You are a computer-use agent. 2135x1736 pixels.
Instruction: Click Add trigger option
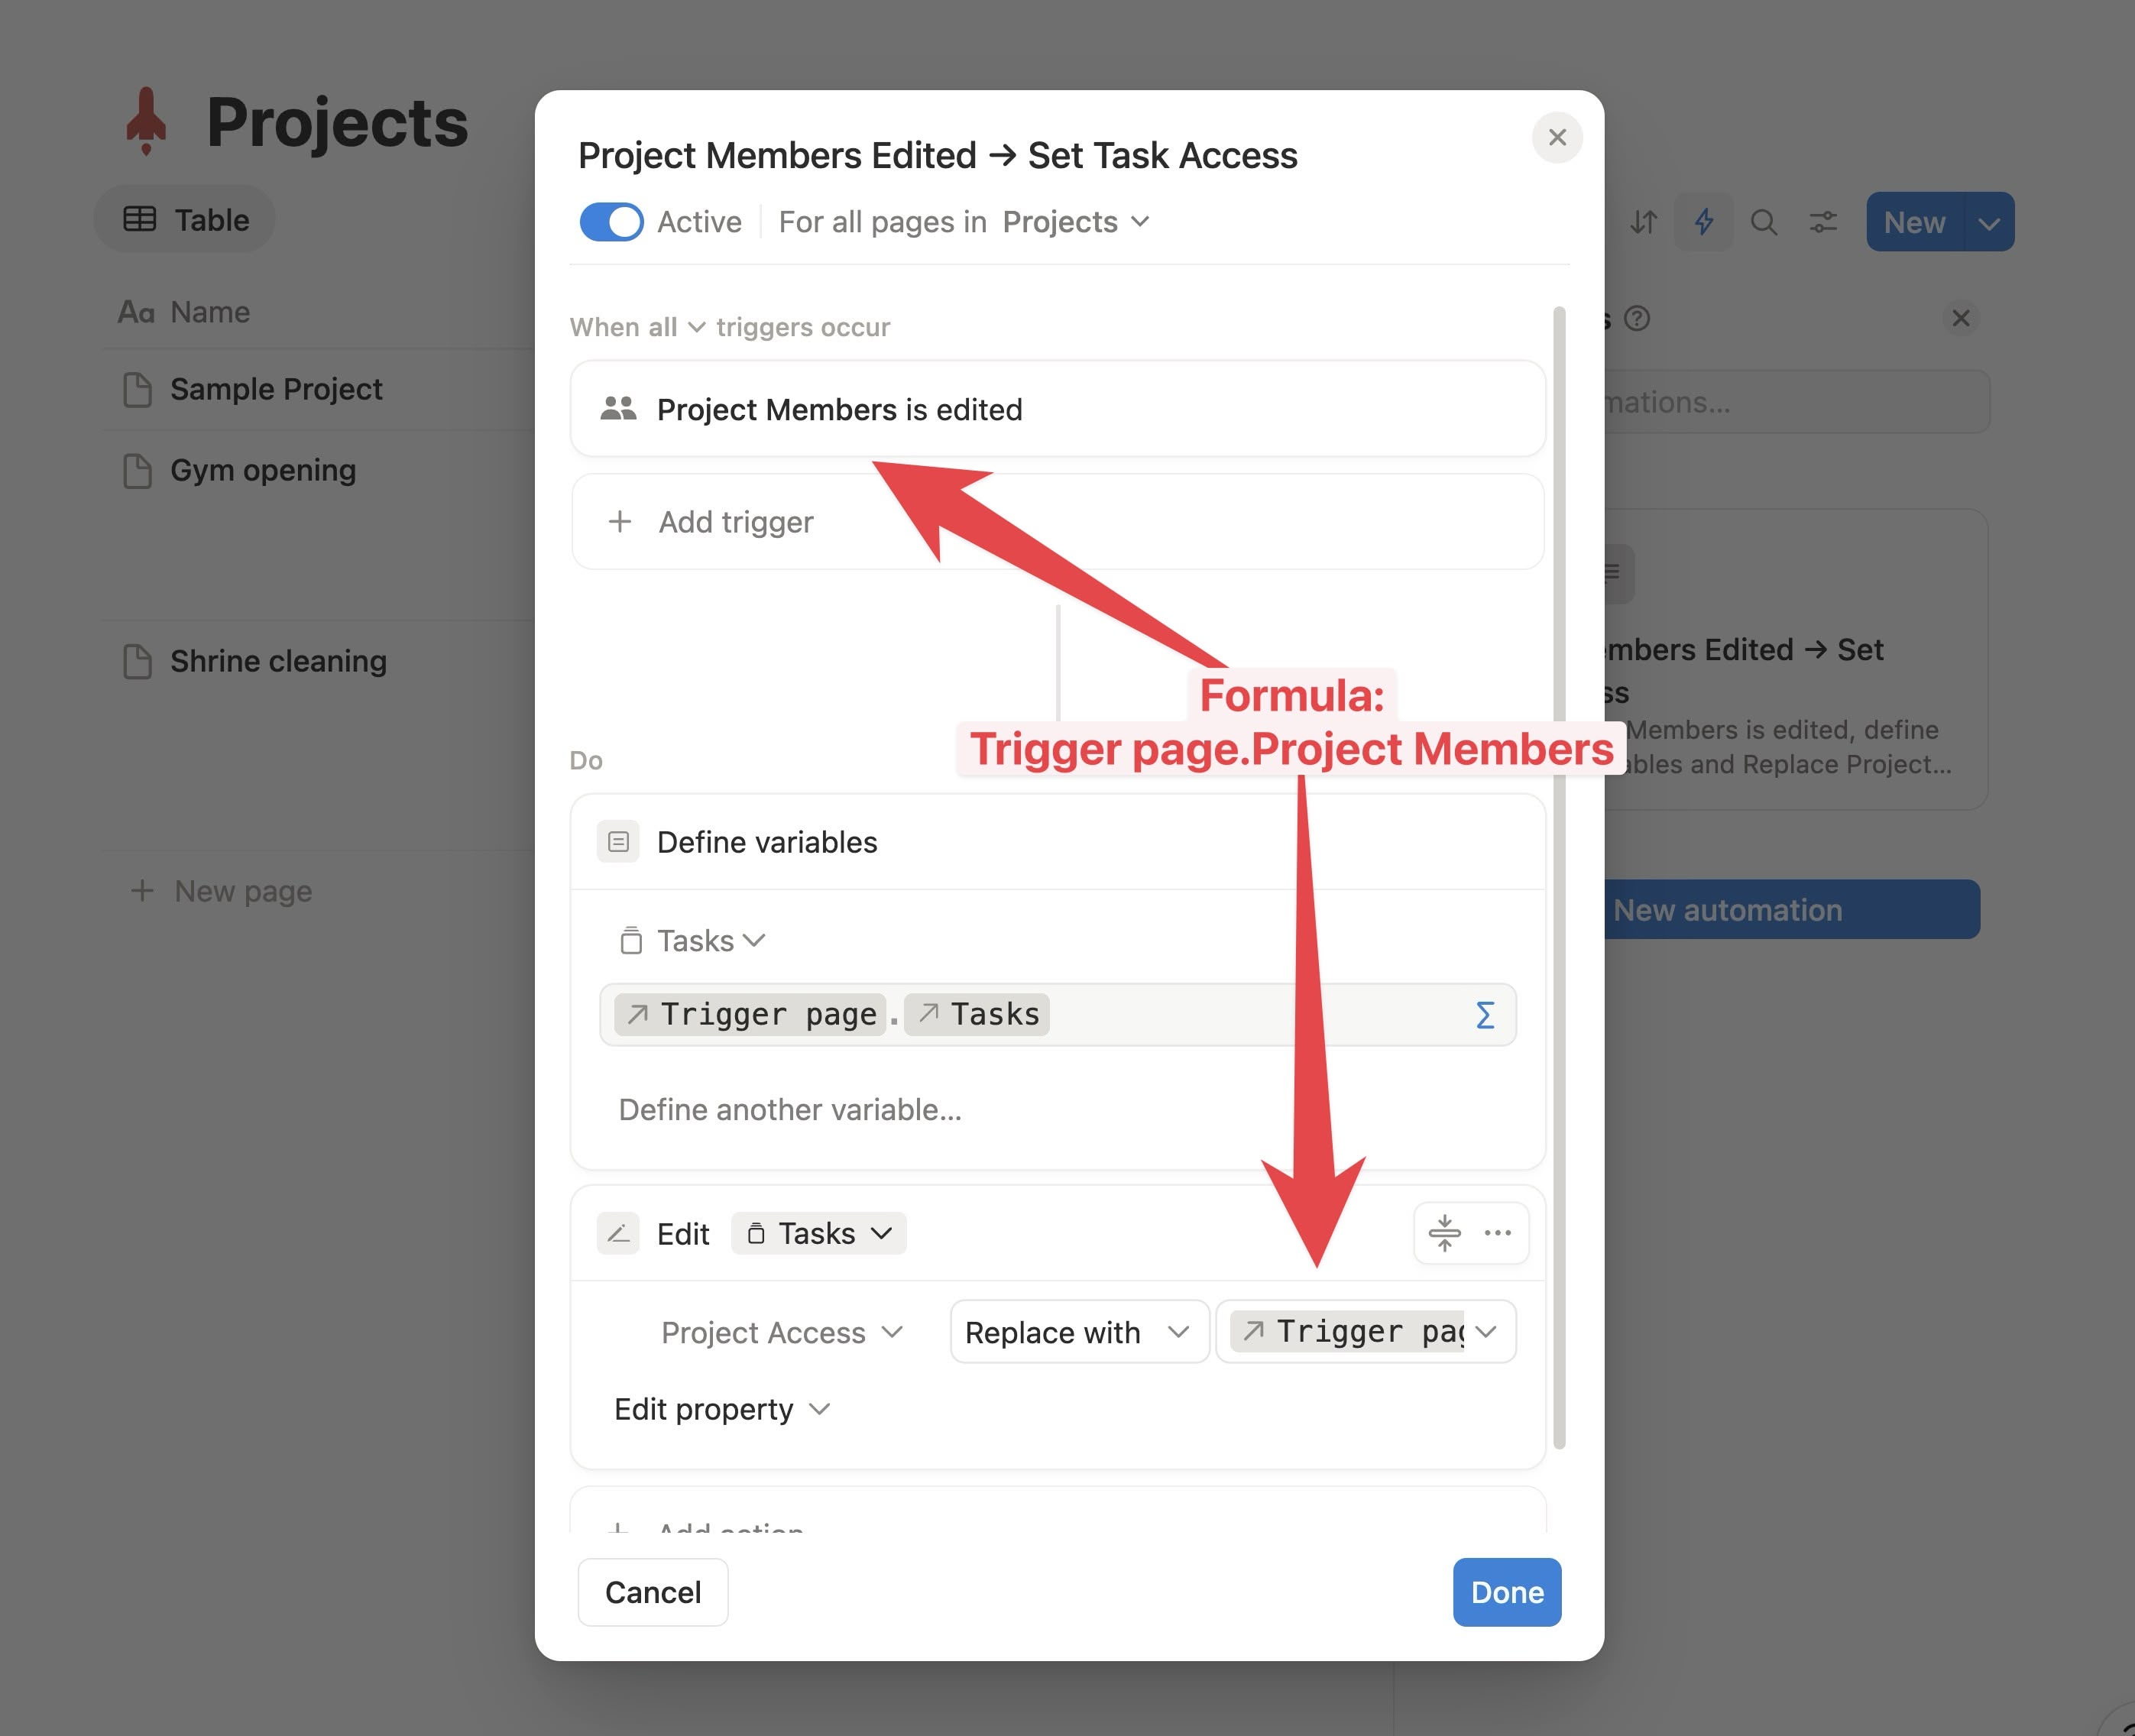(735, 521)
